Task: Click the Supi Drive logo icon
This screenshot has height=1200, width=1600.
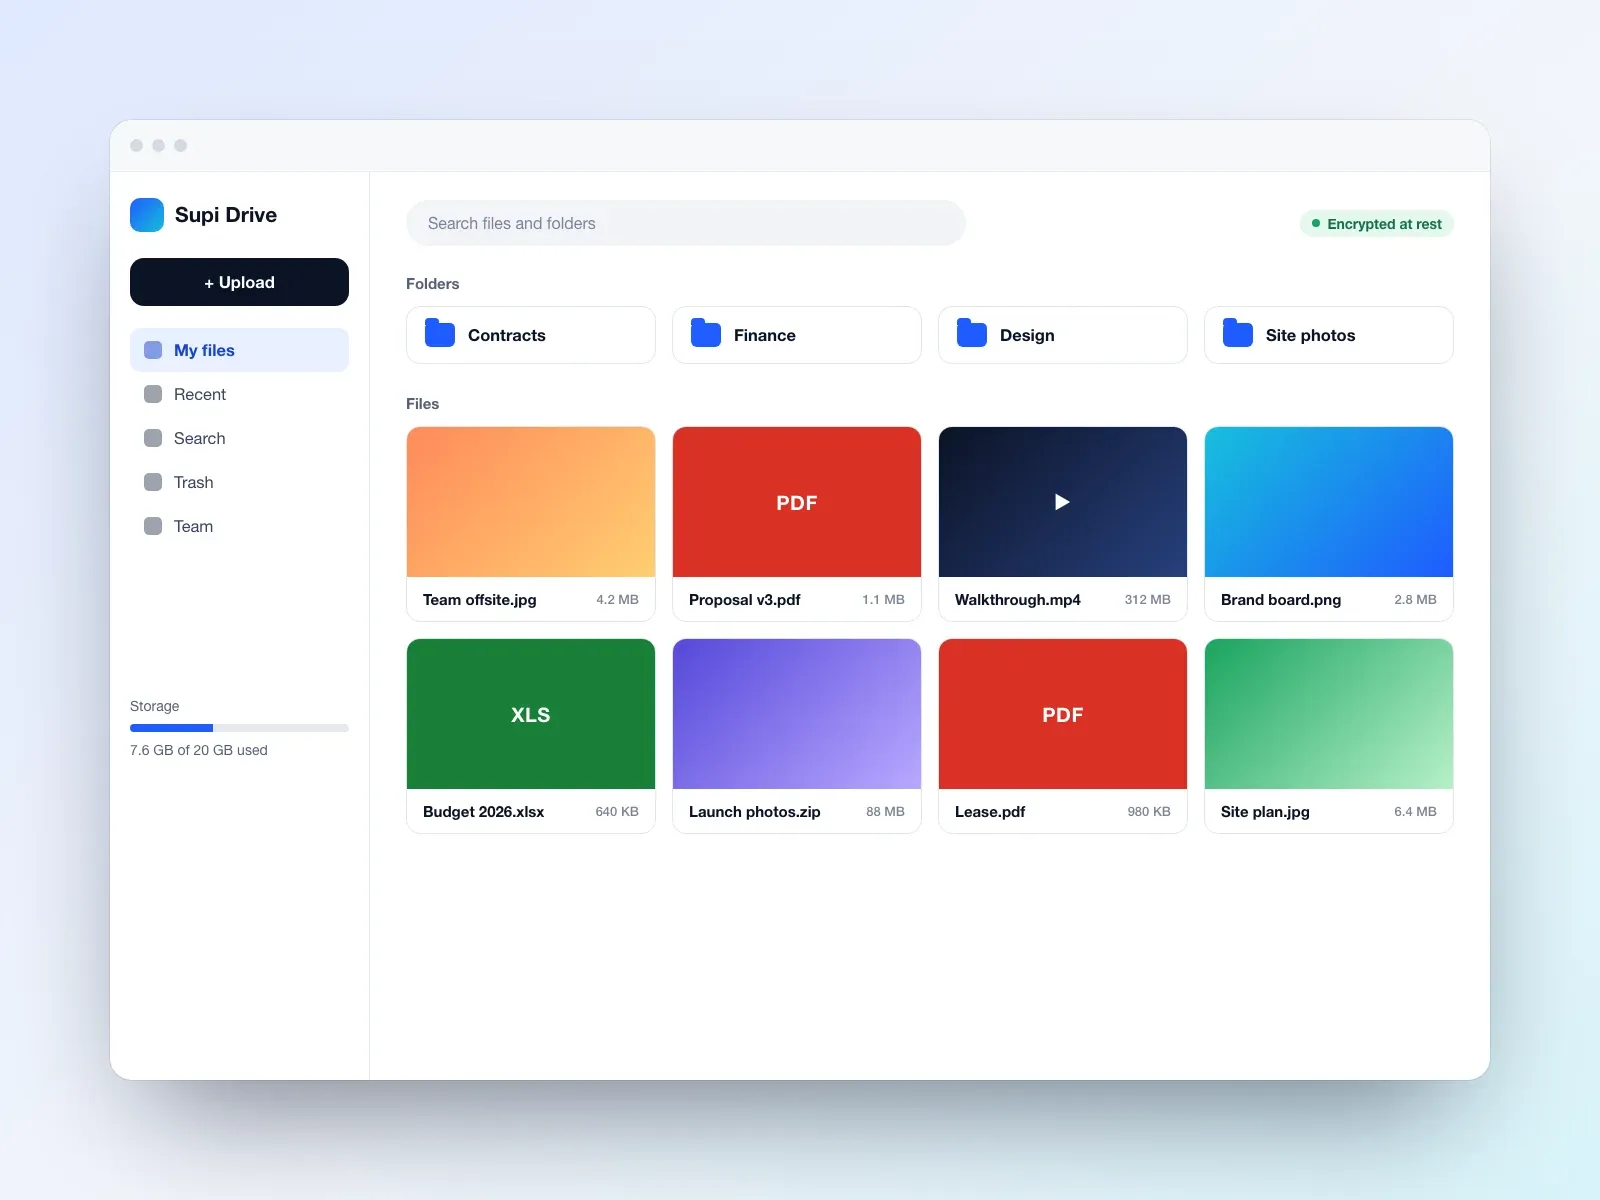Action: (147, 215)
